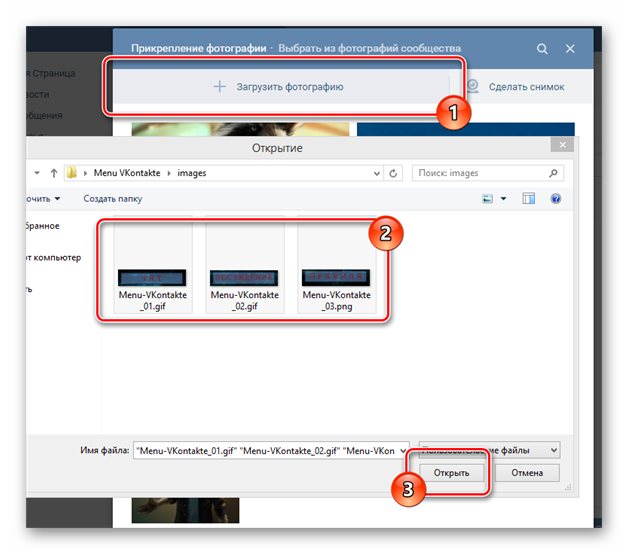Click the Поиск: images search field
628x554 pixels.
pos(488,173)
